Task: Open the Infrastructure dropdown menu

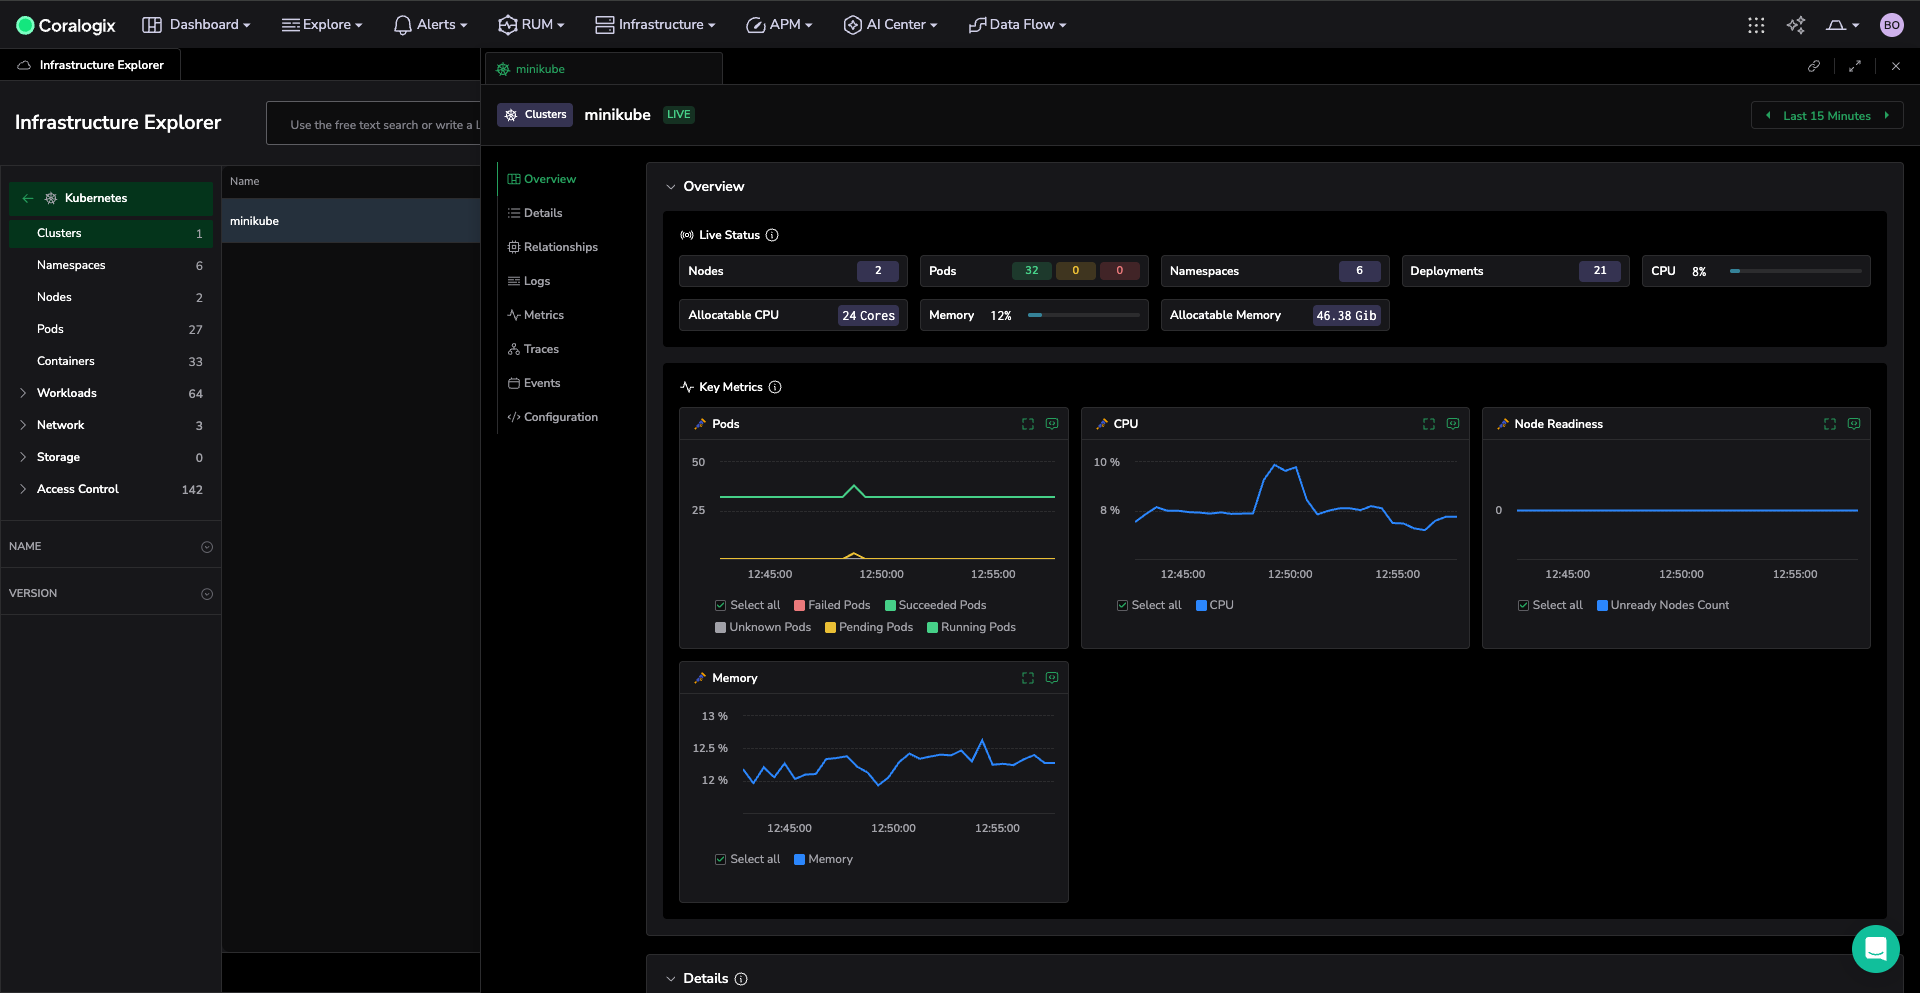Action: [655, 25]
